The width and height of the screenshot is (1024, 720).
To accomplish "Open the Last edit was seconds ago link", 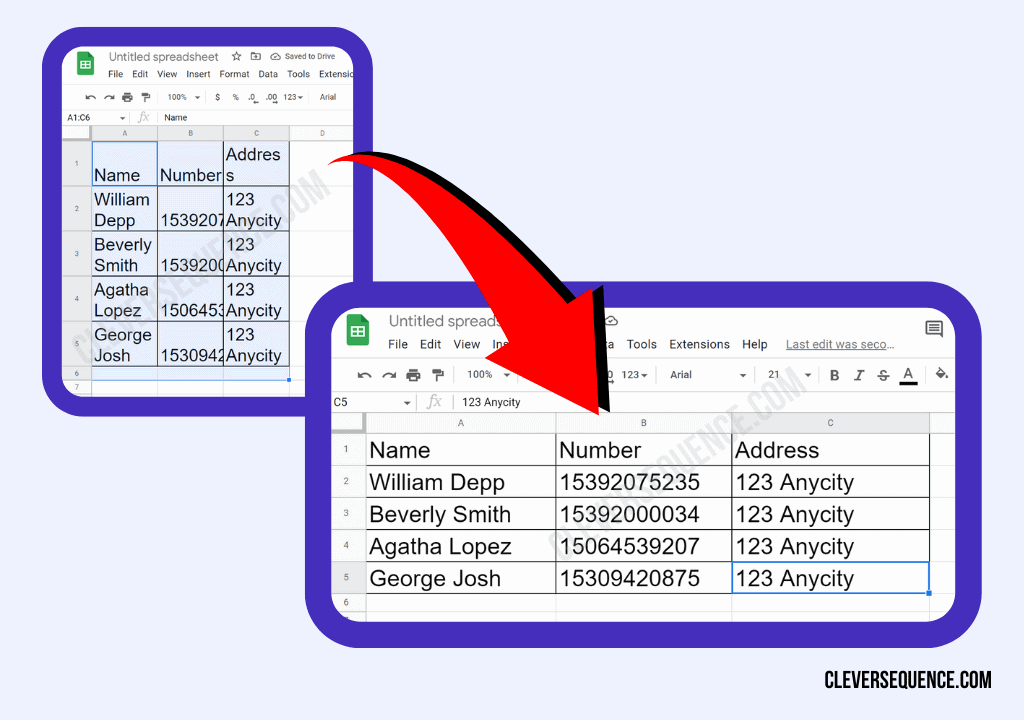I will (x=840, y=344).
